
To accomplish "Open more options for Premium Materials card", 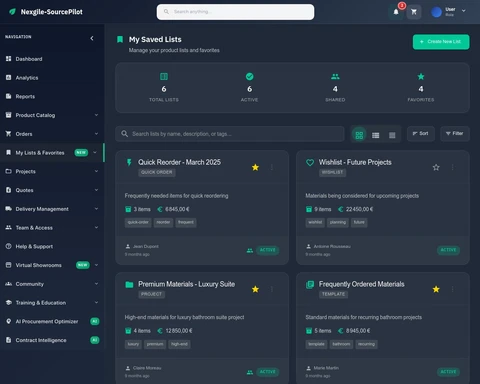I will point(272,289).
